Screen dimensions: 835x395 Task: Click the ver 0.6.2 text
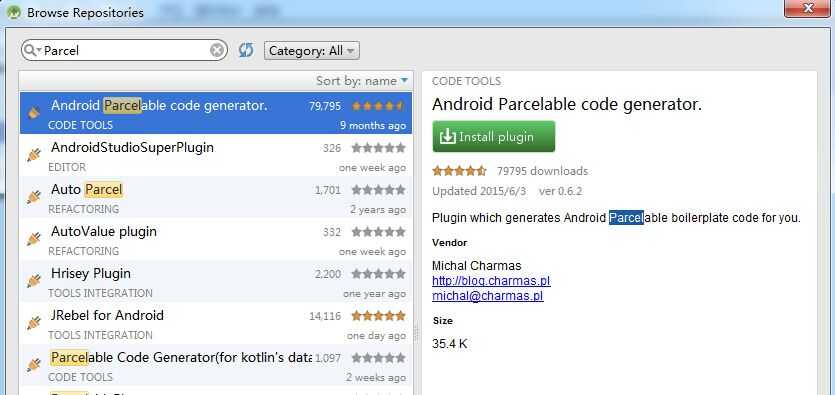coord(561,191)
